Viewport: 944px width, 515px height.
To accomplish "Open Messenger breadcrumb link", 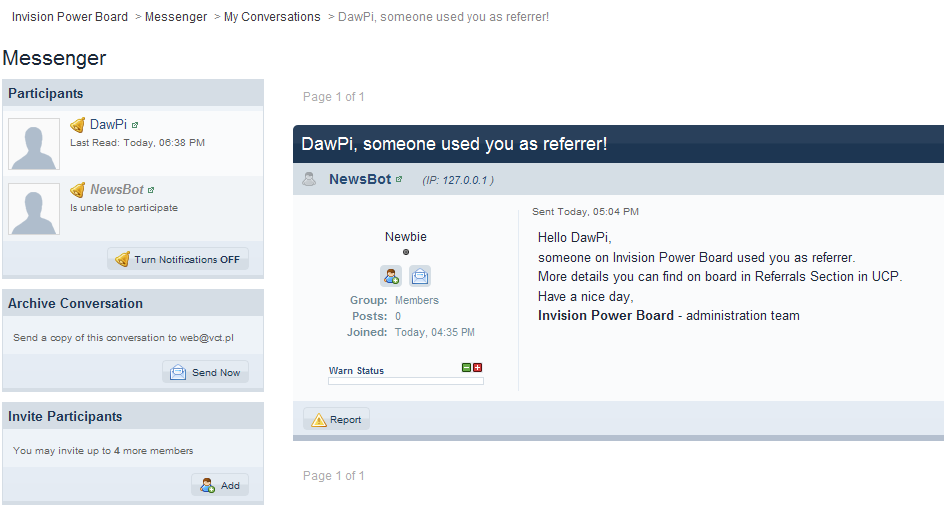I will point(176,17).
